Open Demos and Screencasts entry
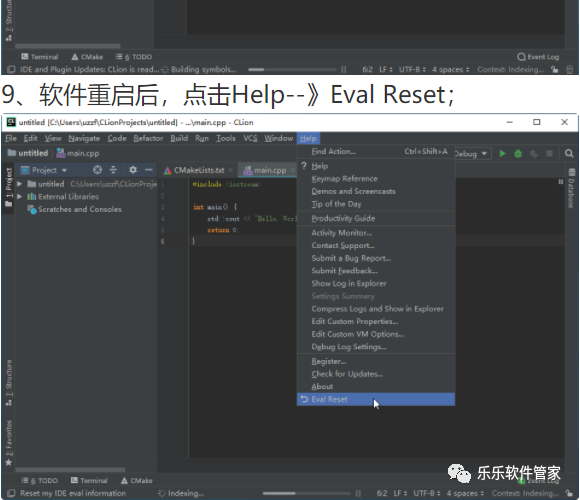580x500 pixels. (376, 192)
